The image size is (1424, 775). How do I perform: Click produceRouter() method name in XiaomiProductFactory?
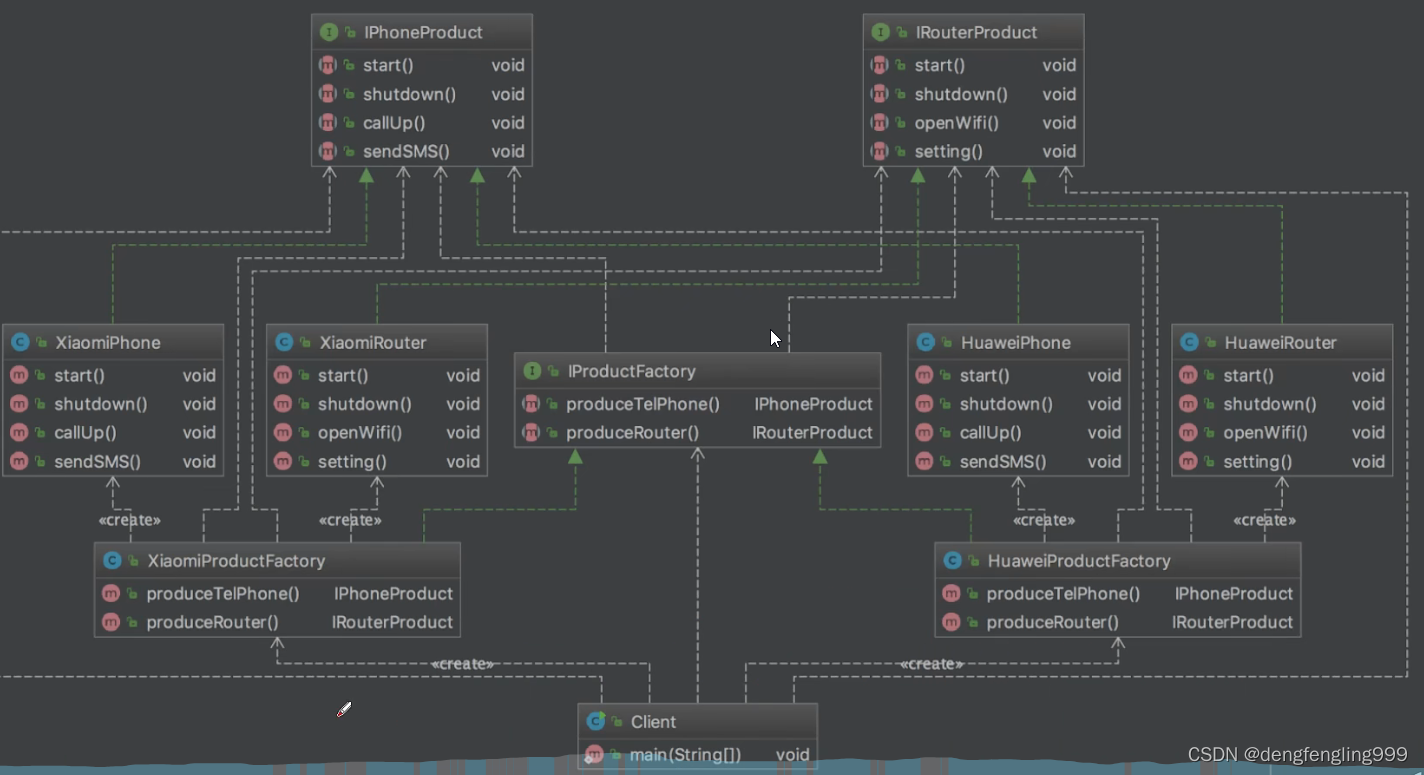[212, 623]
